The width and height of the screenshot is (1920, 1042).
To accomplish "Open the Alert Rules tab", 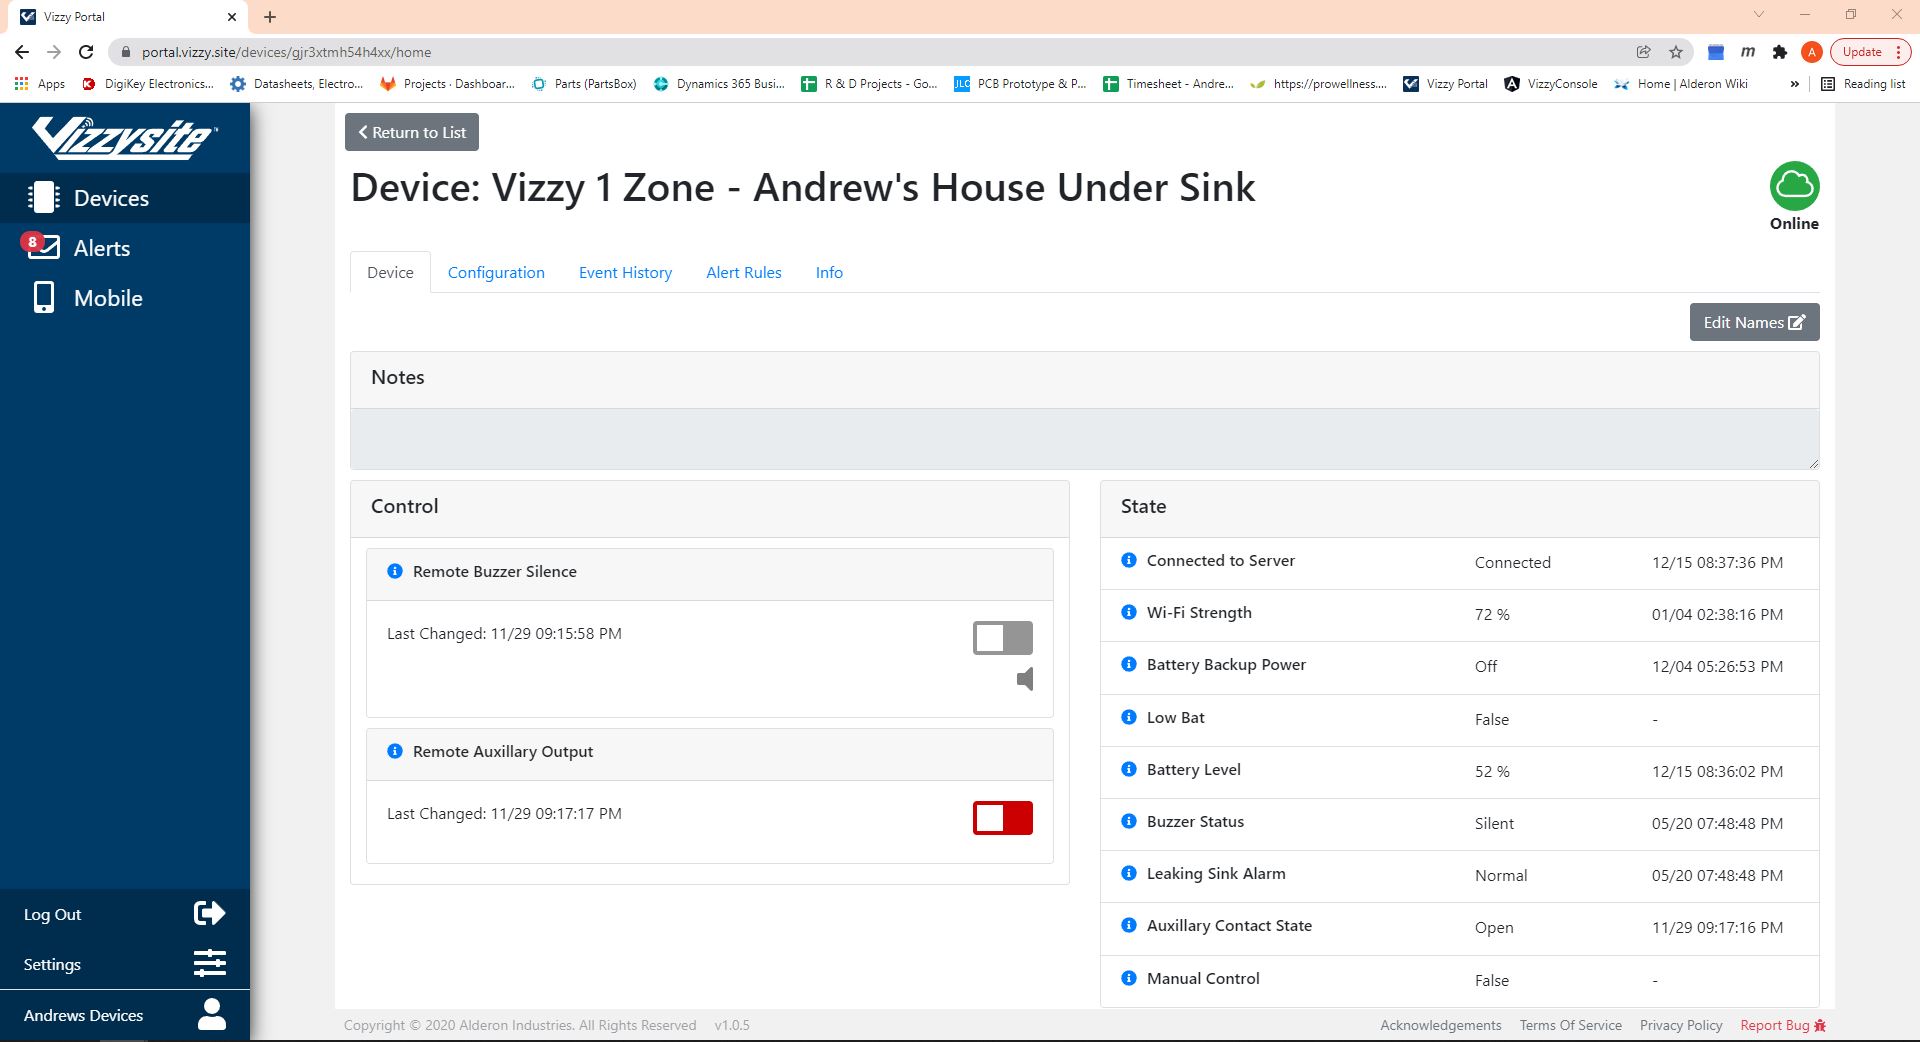I will pos(744,272).
